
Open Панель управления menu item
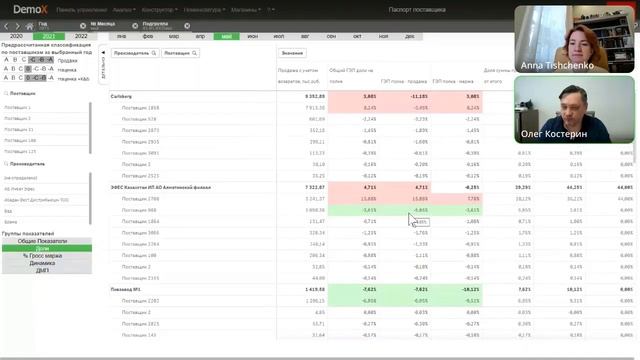(x=82, y=10)
